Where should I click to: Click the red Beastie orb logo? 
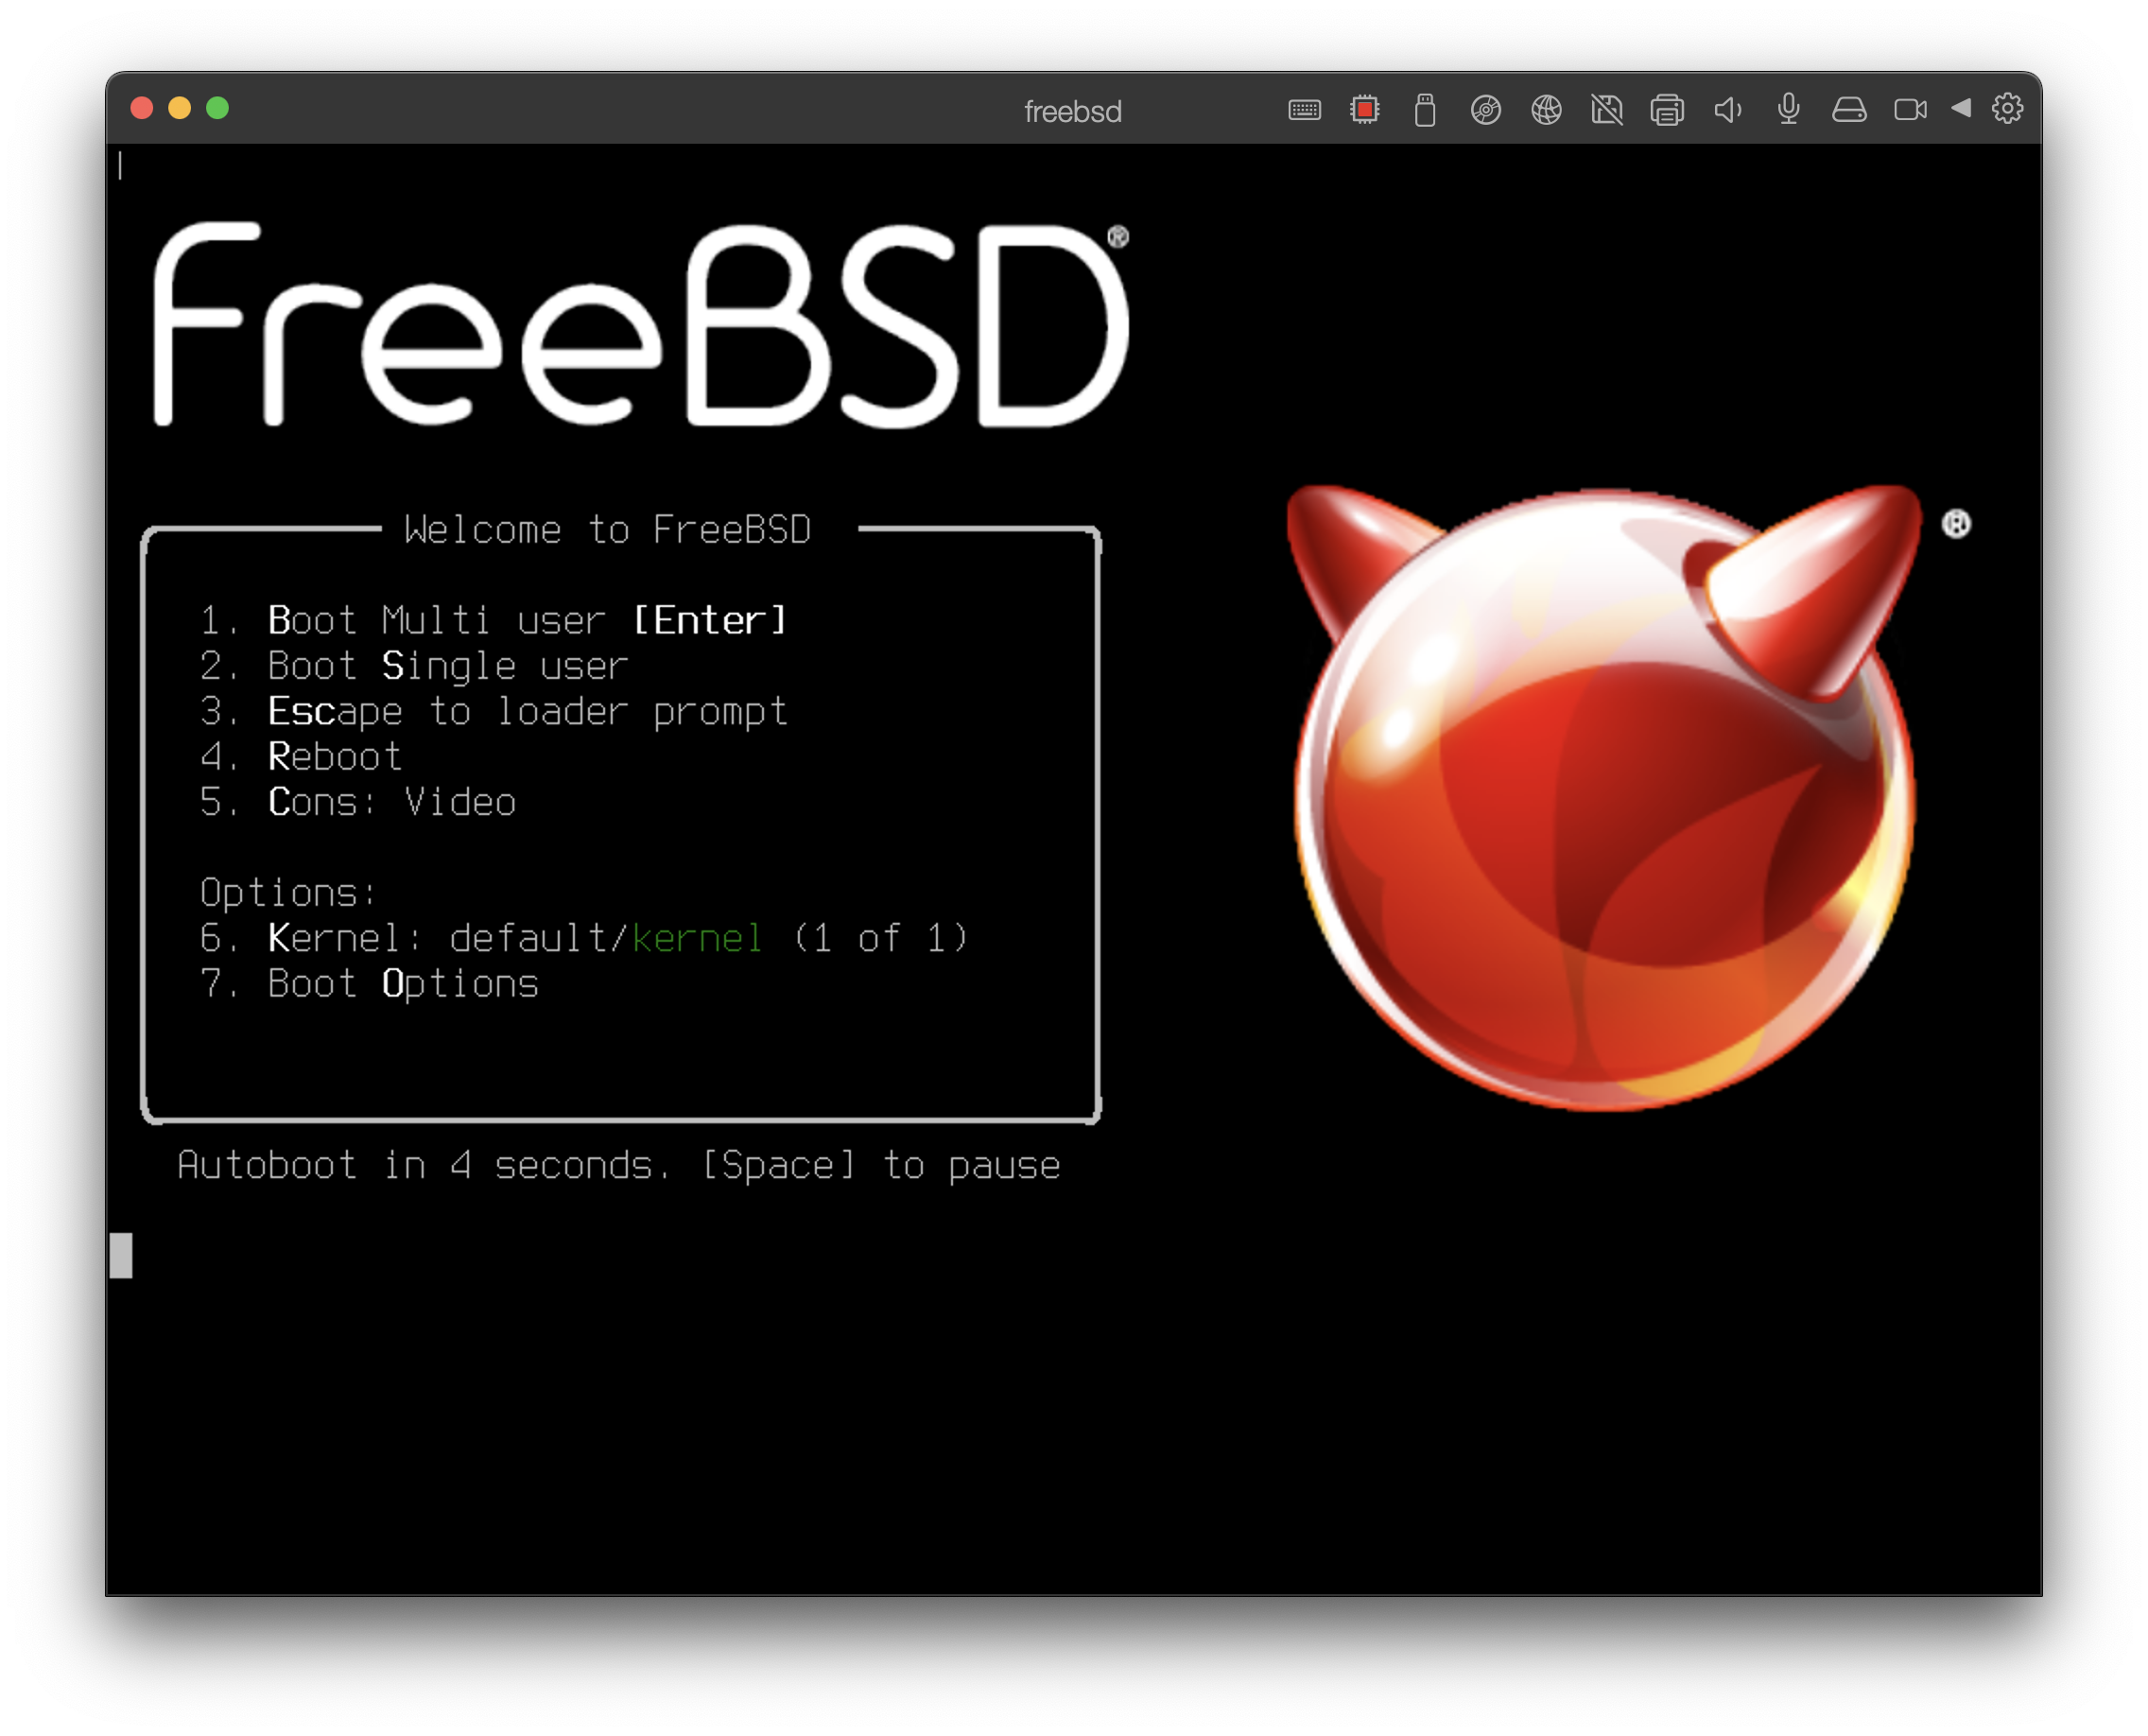[x=1604, y=797]
